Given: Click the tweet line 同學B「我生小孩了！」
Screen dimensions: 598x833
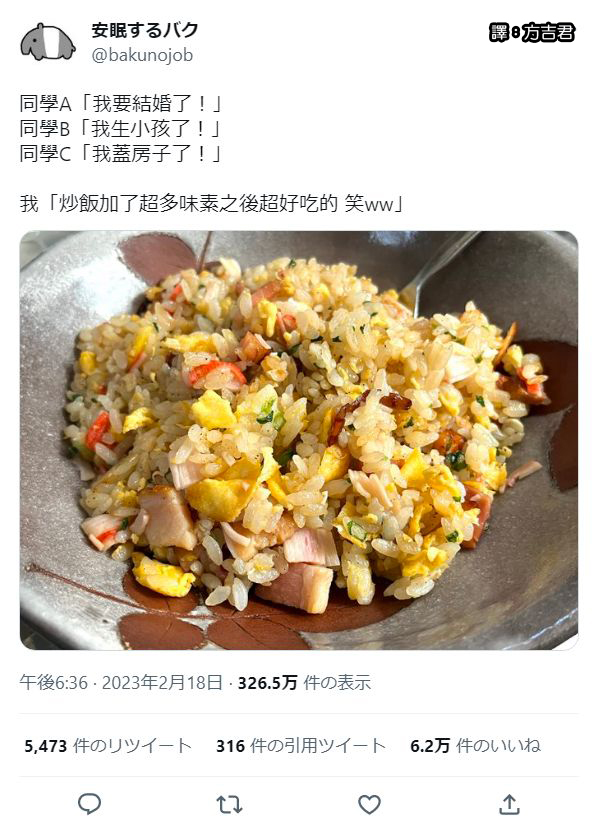Looking at the screenshot, I should 121,129.
